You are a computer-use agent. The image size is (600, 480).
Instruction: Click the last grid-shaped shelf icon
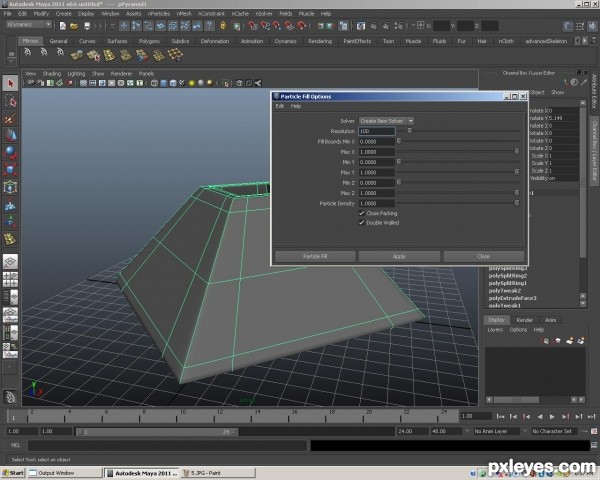175,55
